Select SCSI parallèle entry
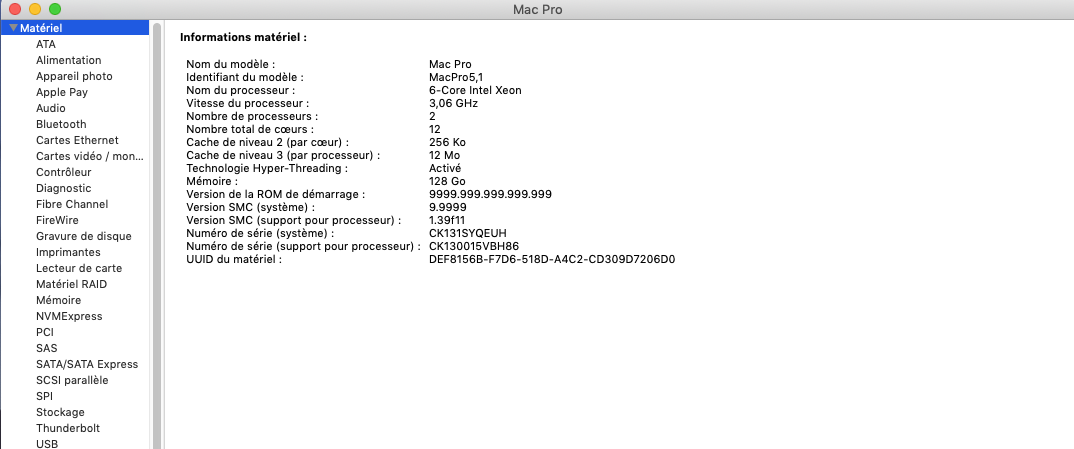1074x449 pixels. click(72, 380)
